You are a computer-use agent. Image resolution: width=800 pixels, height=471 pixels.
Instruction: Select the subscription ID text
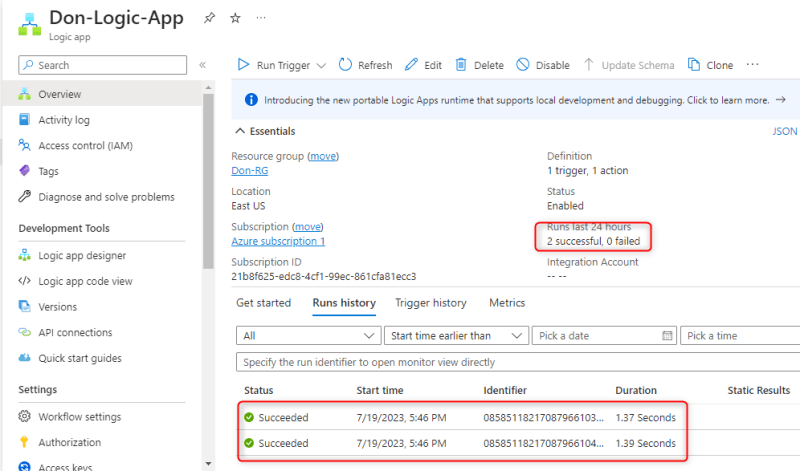point(323,277)
